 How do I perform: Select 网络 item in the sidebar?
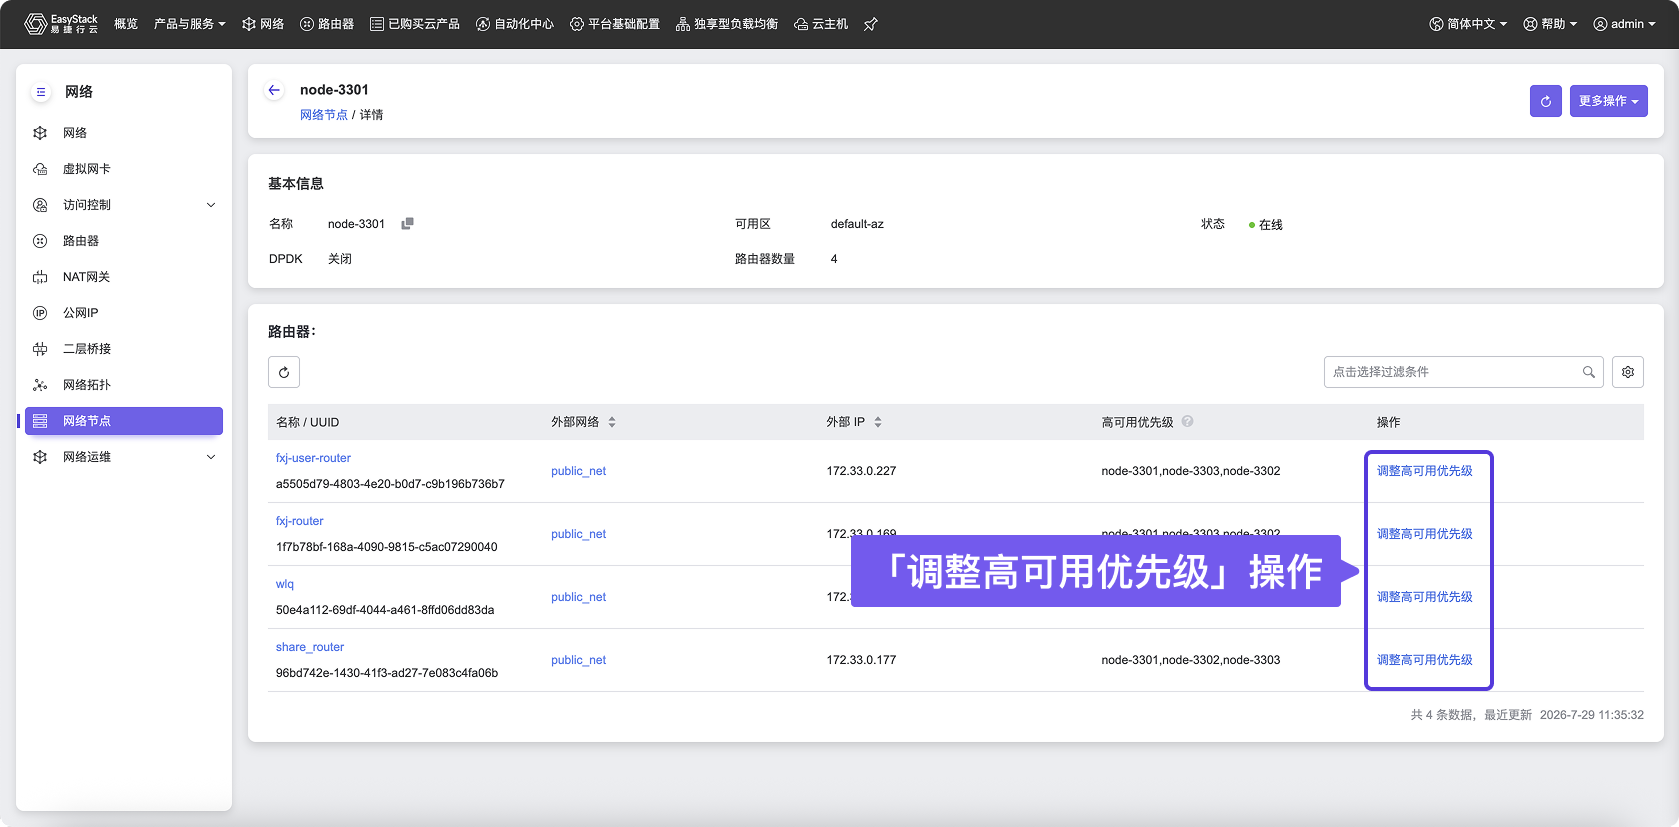pyautogui.click(x=124, y=133)
